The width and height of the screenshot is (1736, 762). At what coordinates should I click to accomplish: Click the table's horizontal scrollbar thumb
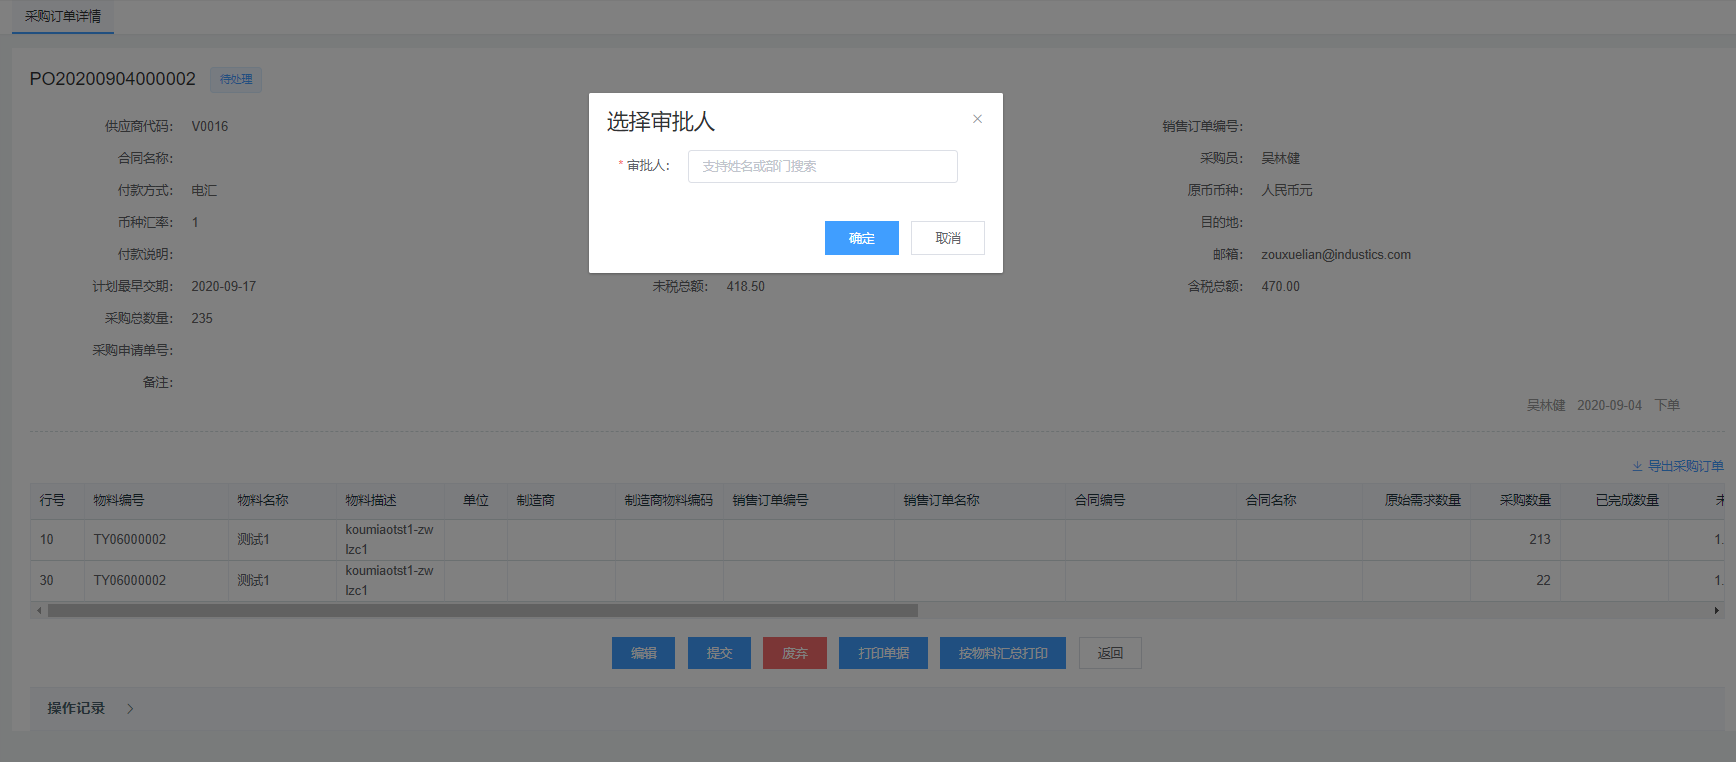(482, 610)
